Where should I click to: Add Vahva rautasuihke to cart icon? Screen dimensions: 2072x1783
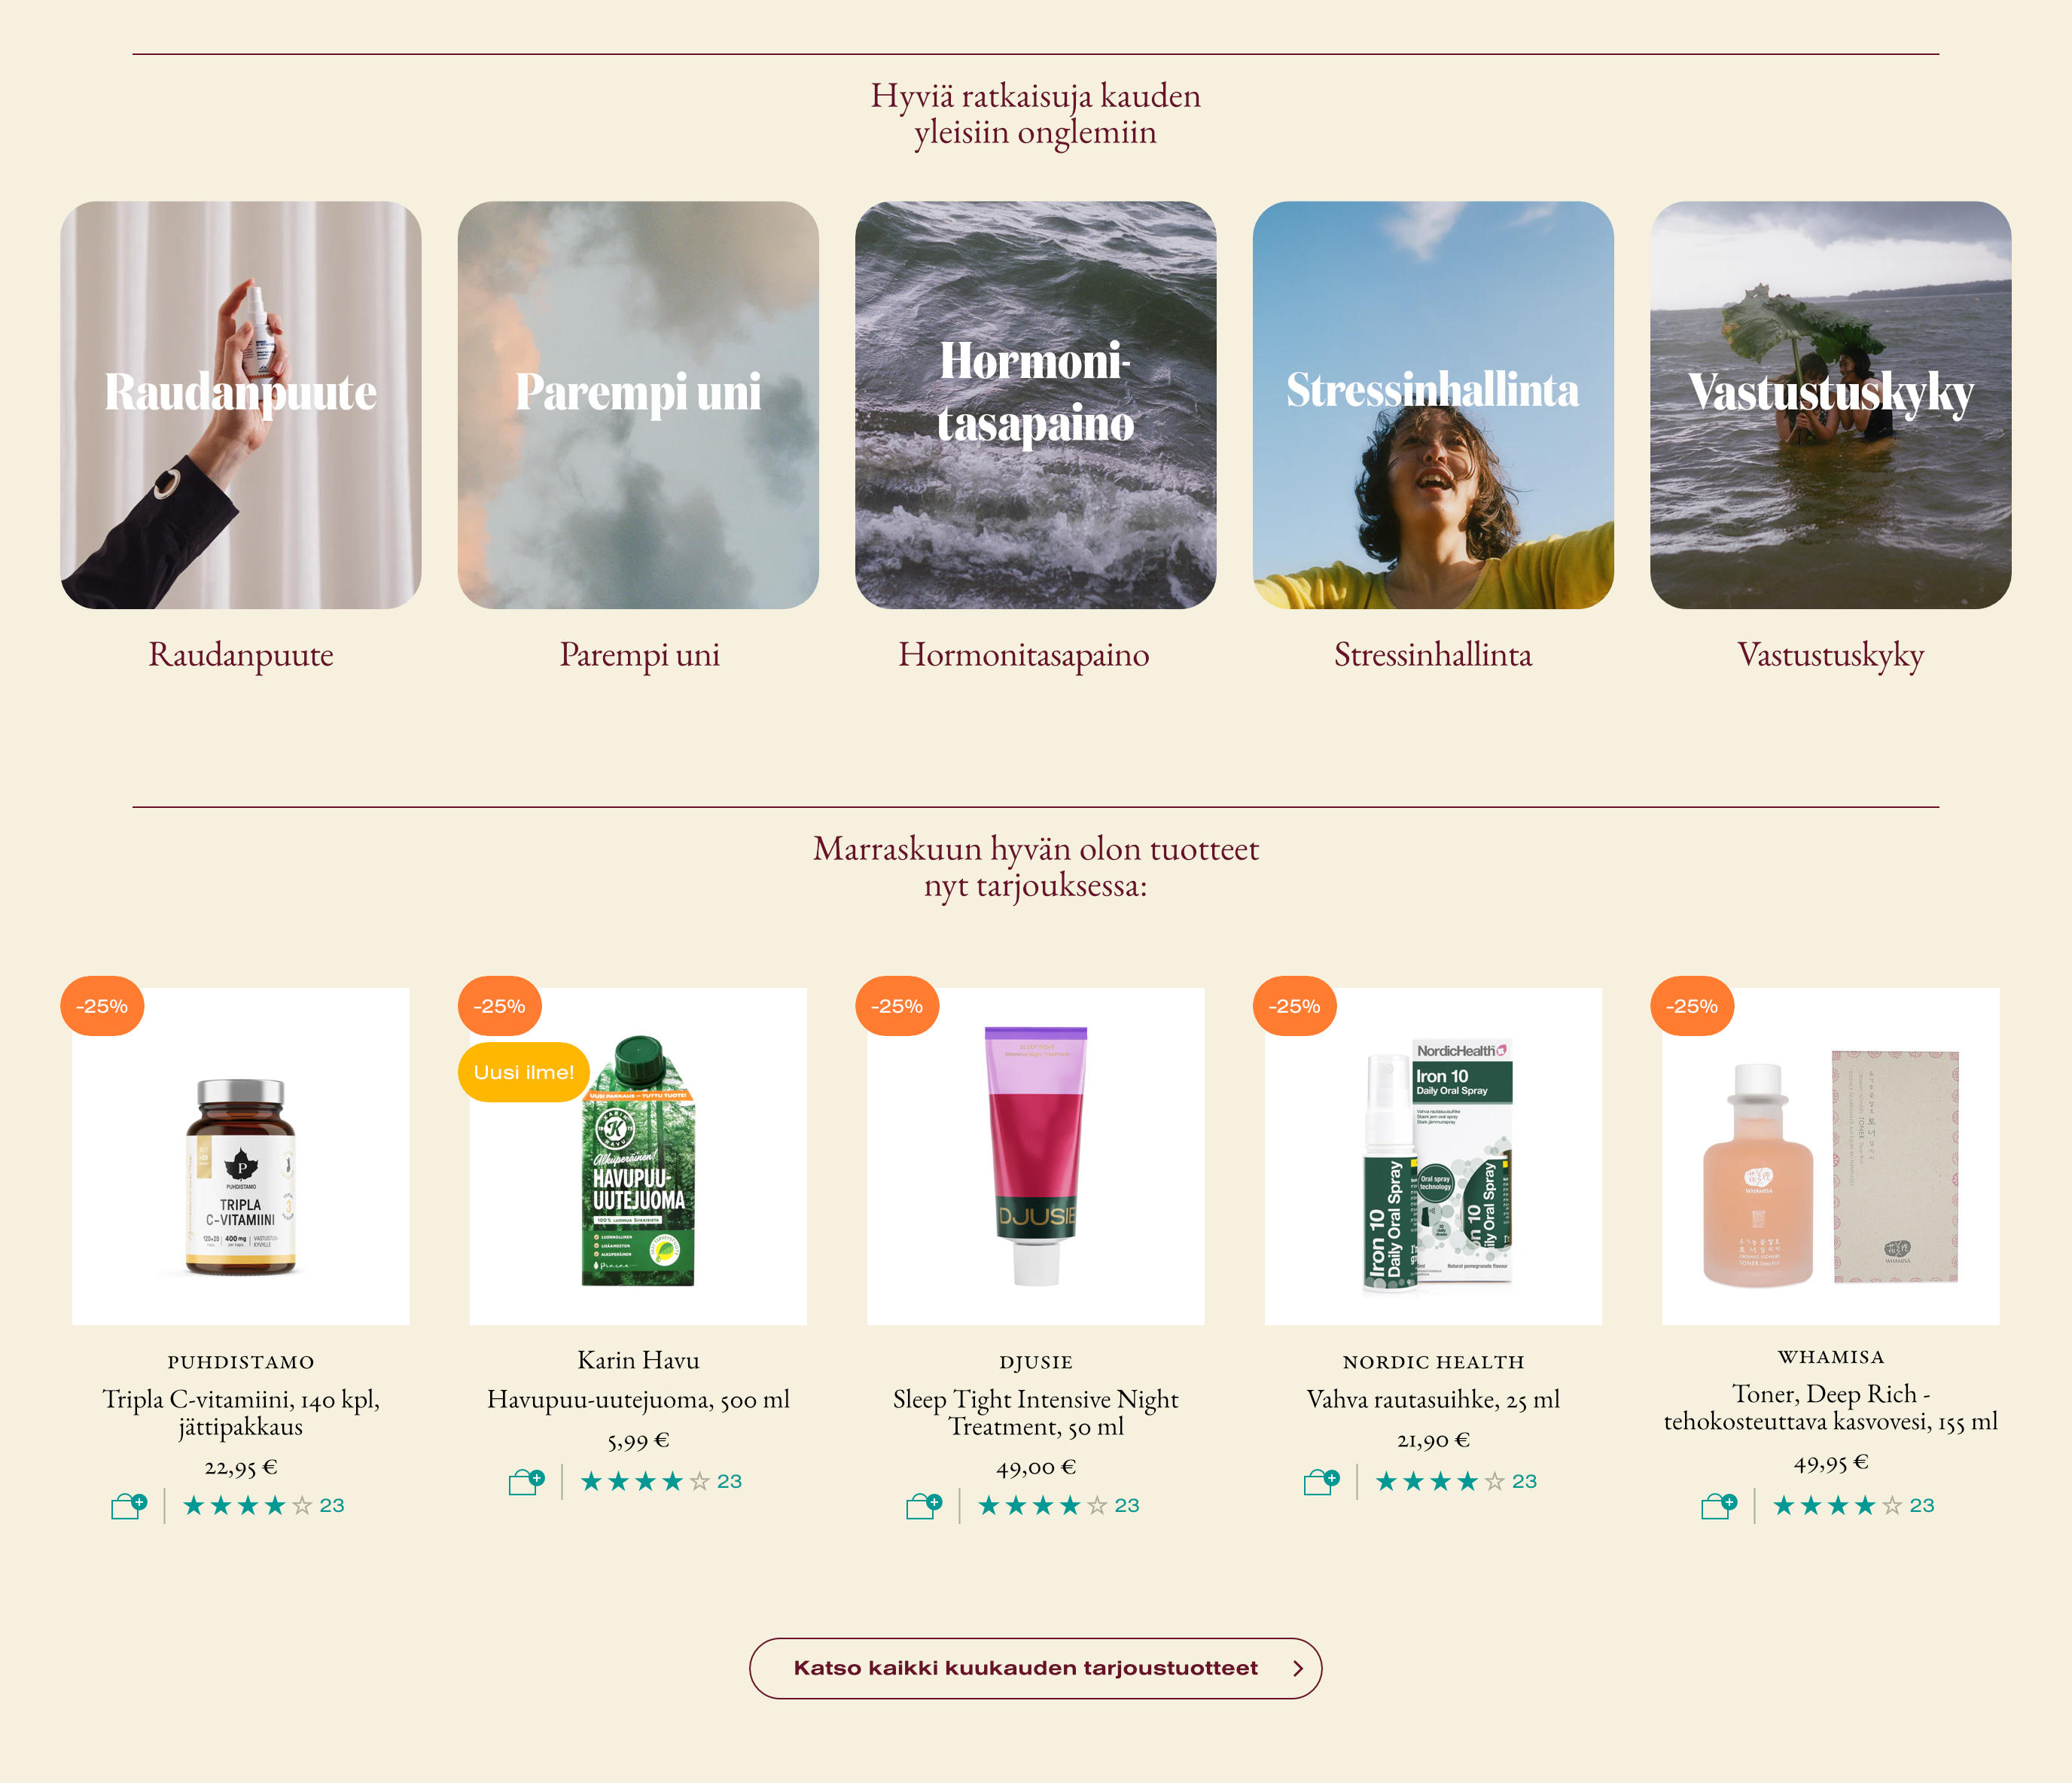pyautogui.click(x=1322, y=1482)
